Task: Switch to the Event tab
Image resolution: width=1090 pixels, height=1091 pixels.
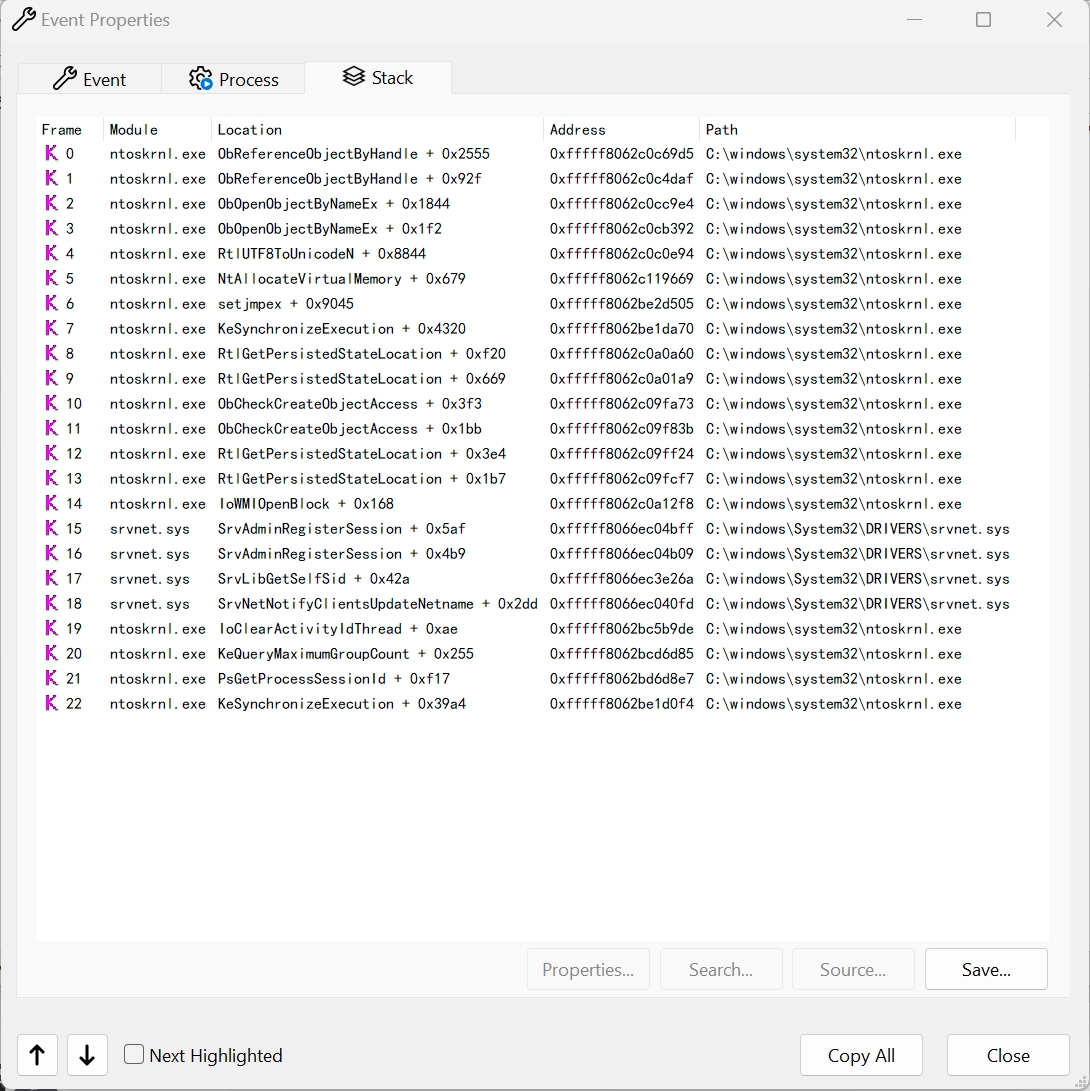Action: pos(90,80)
